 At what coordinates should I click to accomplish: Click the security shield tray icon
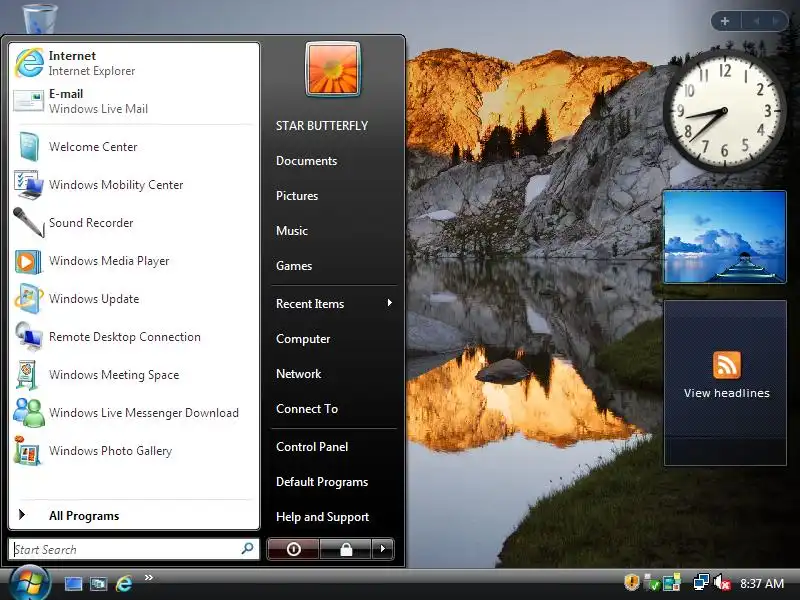632,582
